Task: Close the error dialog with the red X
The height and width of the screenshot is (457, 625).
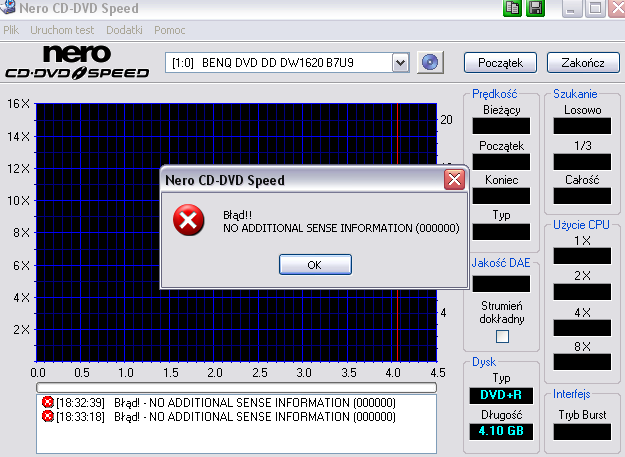Action: click(454, 180)
